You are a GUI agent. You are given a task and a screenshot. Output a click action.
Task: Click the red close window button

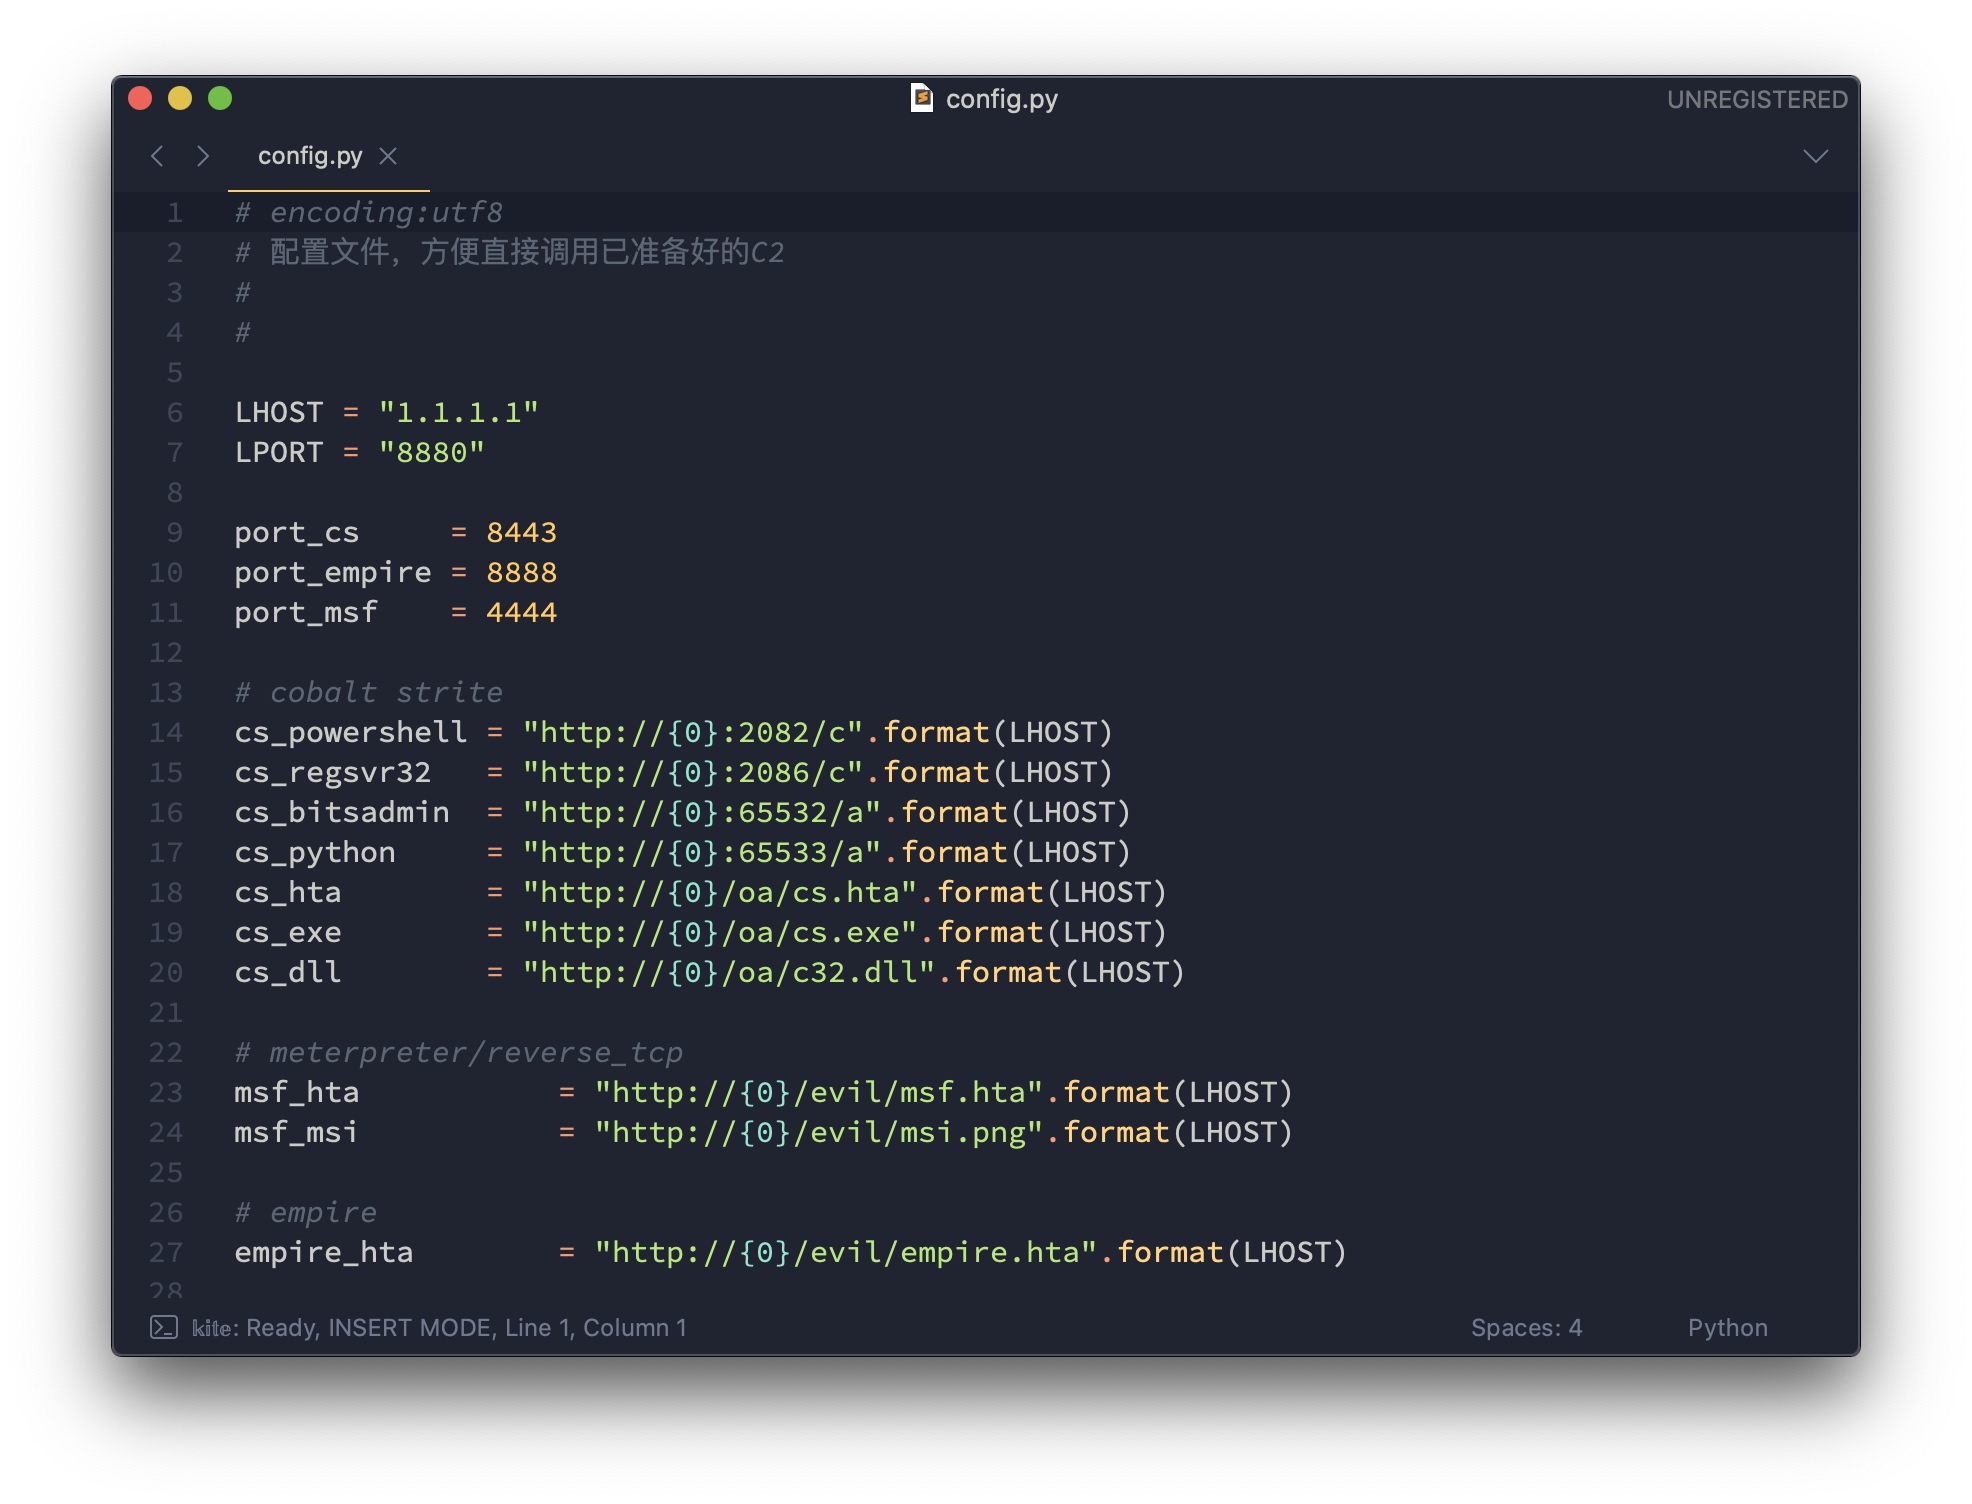tap(140, 98)
